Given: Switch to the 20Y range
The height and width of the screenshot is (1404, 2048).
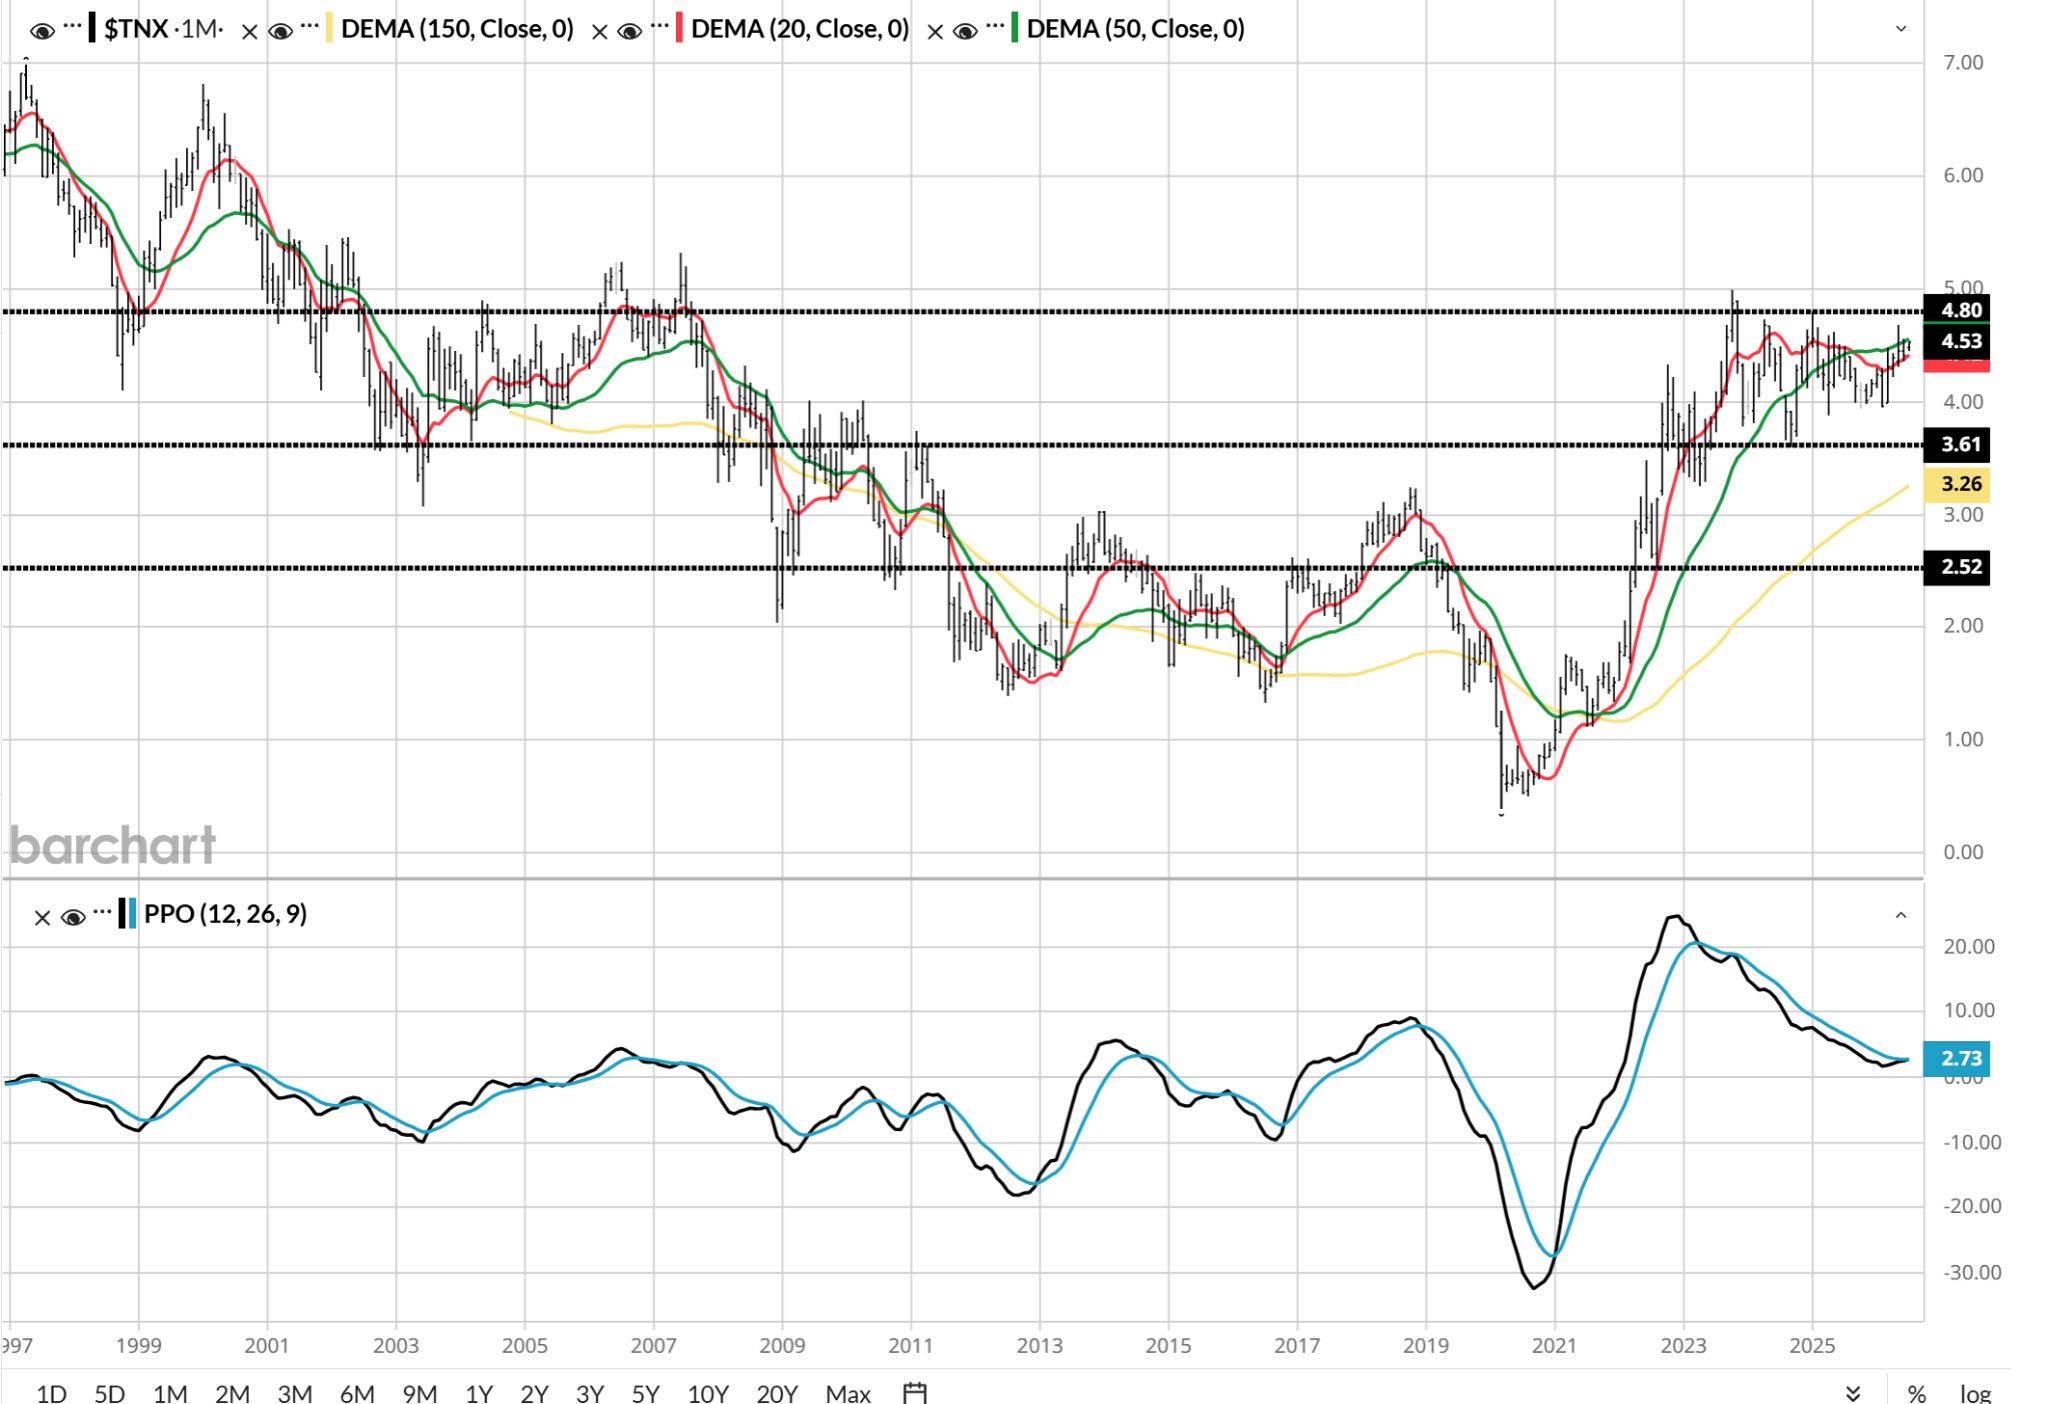Looking at the screenshot, I should click(777, 1393).
